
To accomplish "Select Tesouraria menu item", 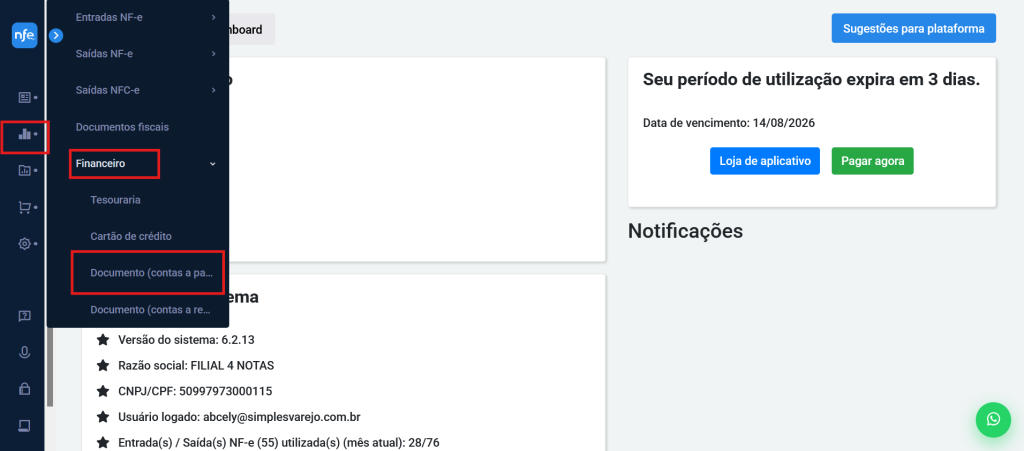I will 116,200.
